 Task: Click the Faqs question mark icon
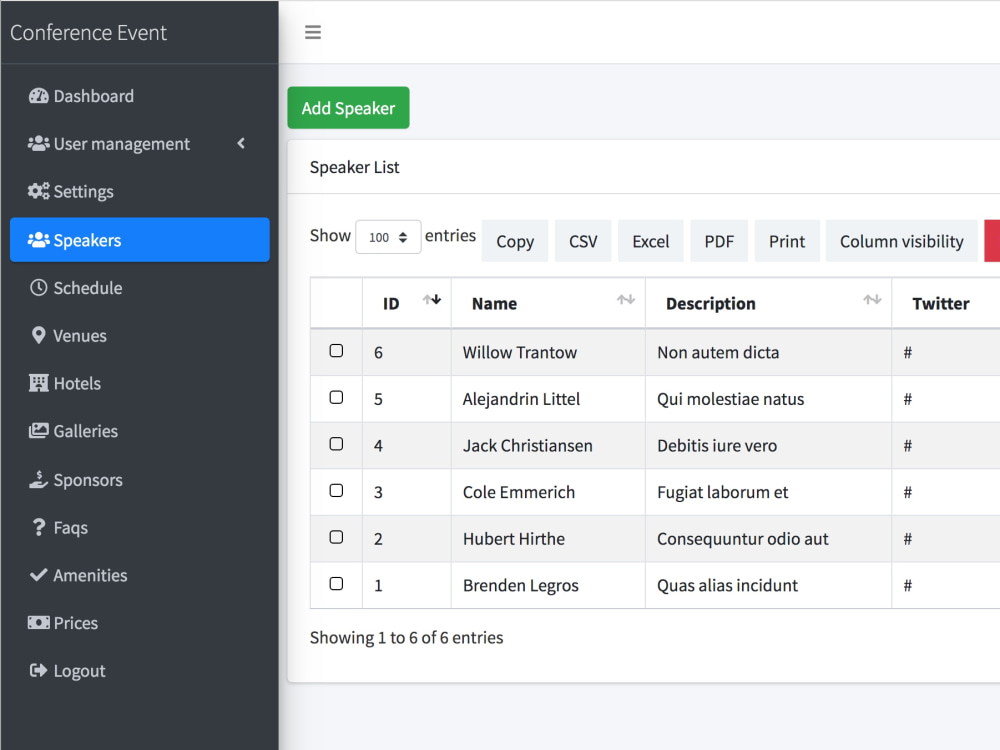point(37,527)
